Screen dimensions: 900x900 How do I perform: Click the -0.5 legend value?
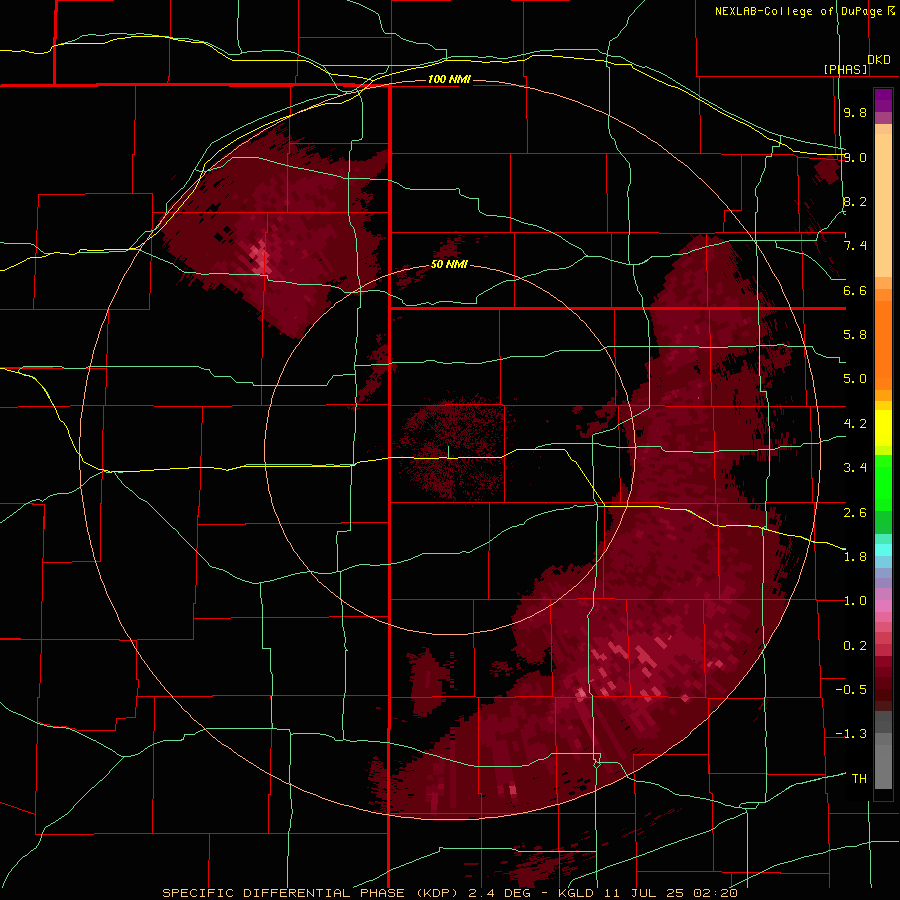[851, 690]
